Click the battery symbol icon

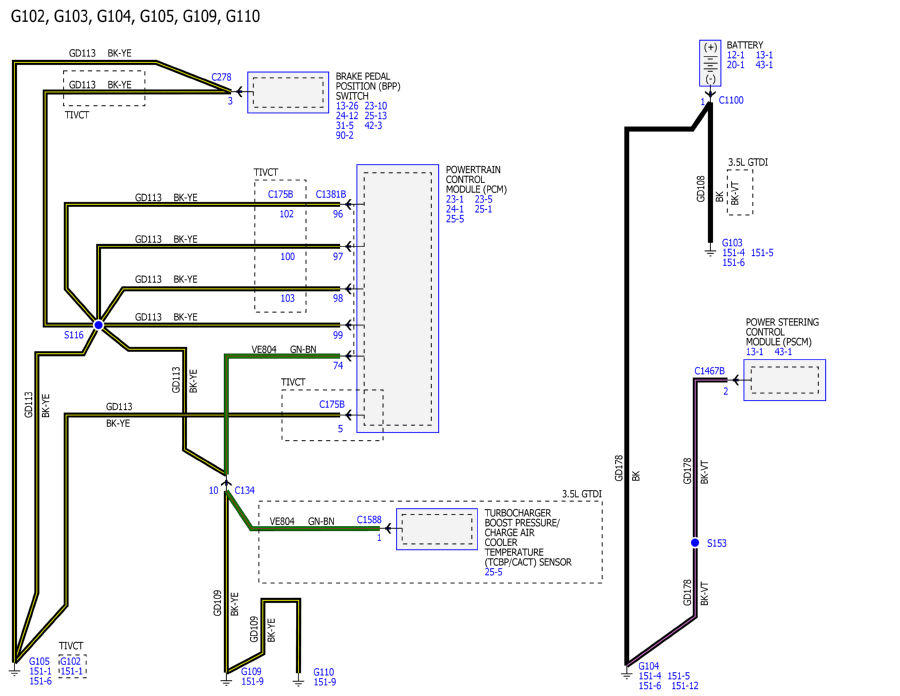(x=710, y=63)
